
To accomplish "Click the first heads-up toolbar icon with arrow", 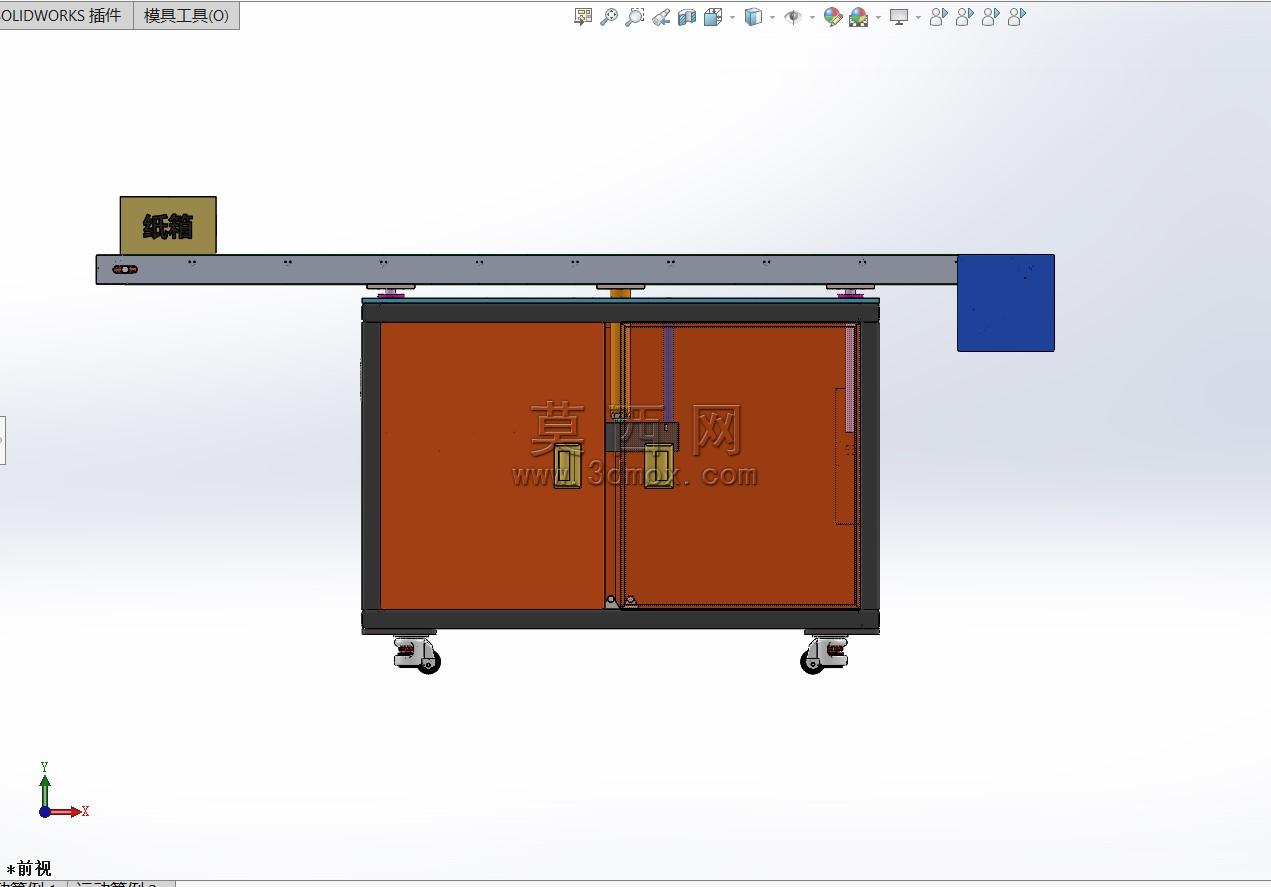I will pyautogui.click(x=583, y=17).
